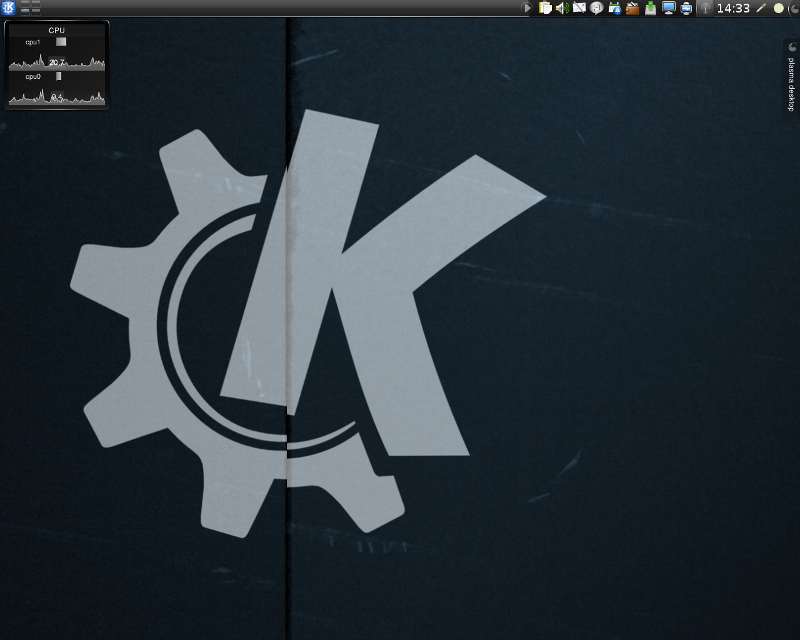Click the CPU monitor widget title
Image resolution: width=800 pixels, height=640 pixels.
coord(56,30)
